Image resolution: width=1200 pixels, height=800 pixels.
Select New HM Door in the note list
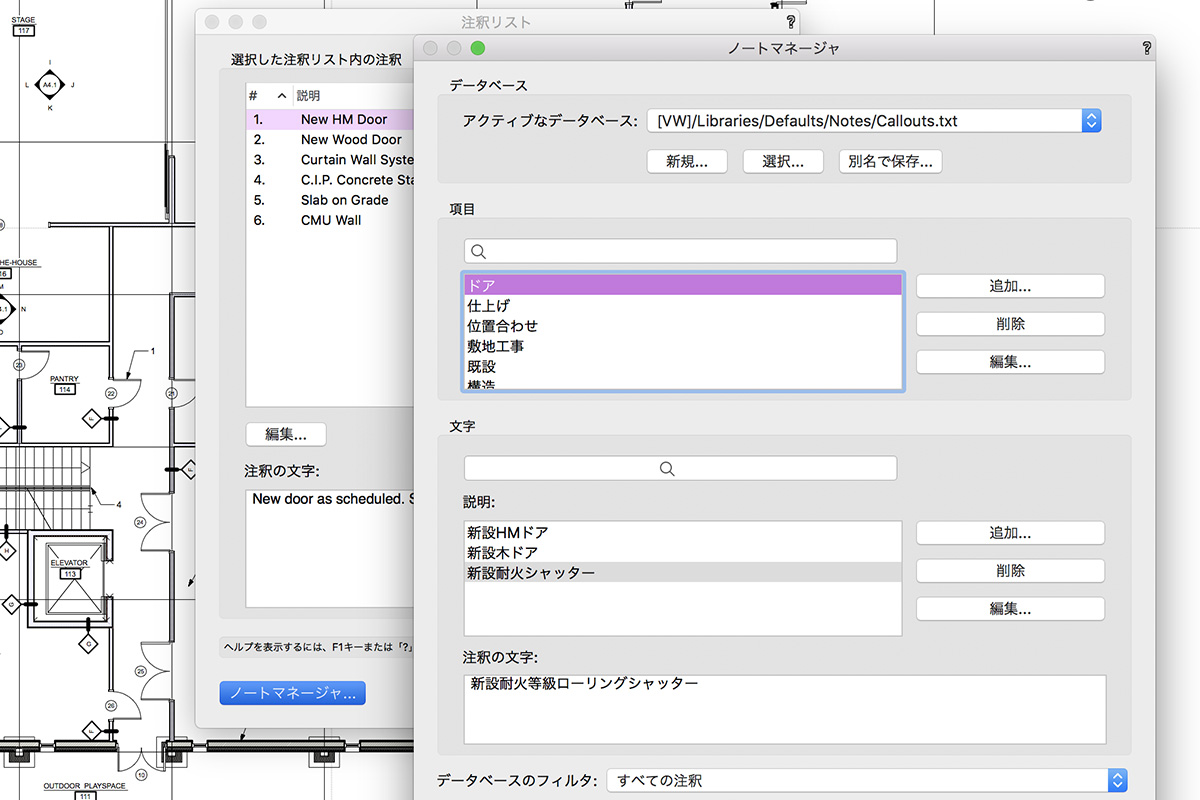(x=330, y=119)
